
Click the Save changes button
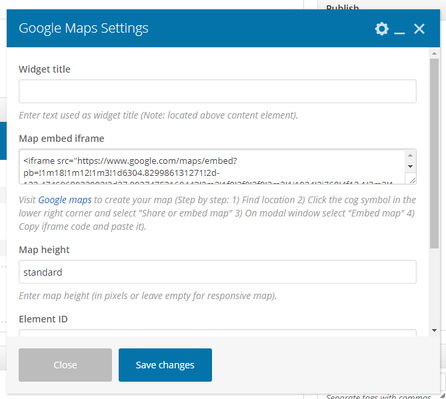[x=165, y=365]
